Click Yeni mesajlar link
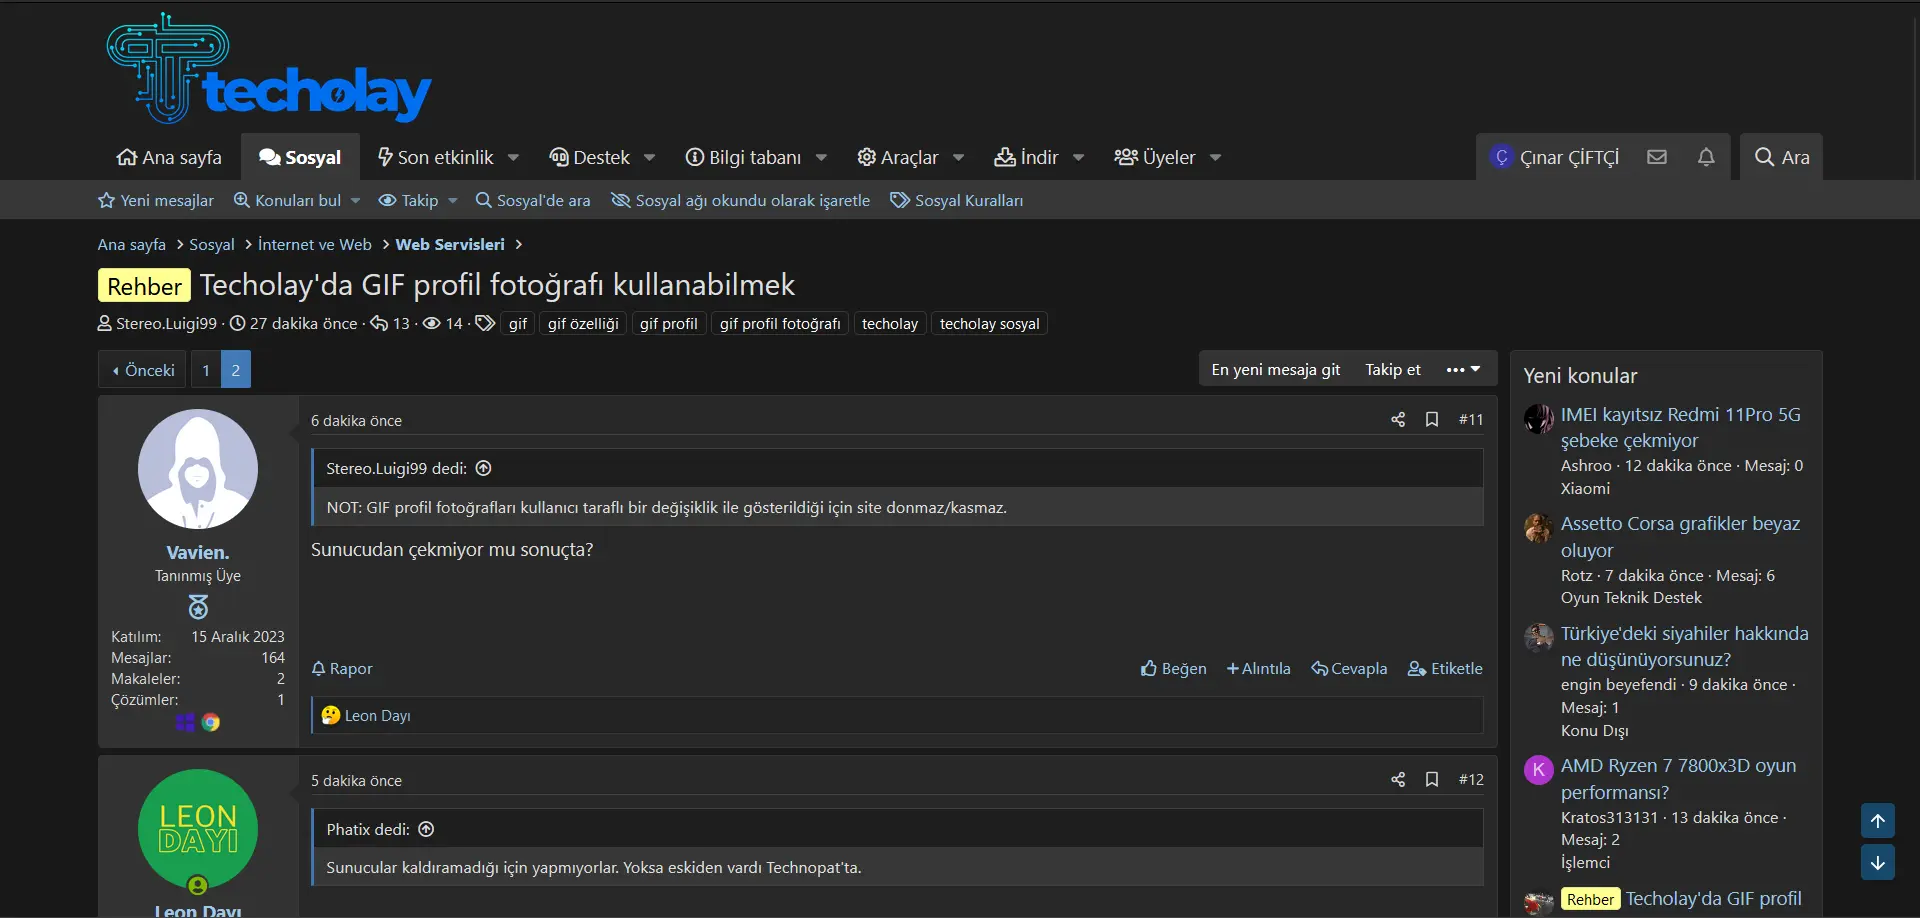Screen dimensions: 1920x918 (156, 200)
